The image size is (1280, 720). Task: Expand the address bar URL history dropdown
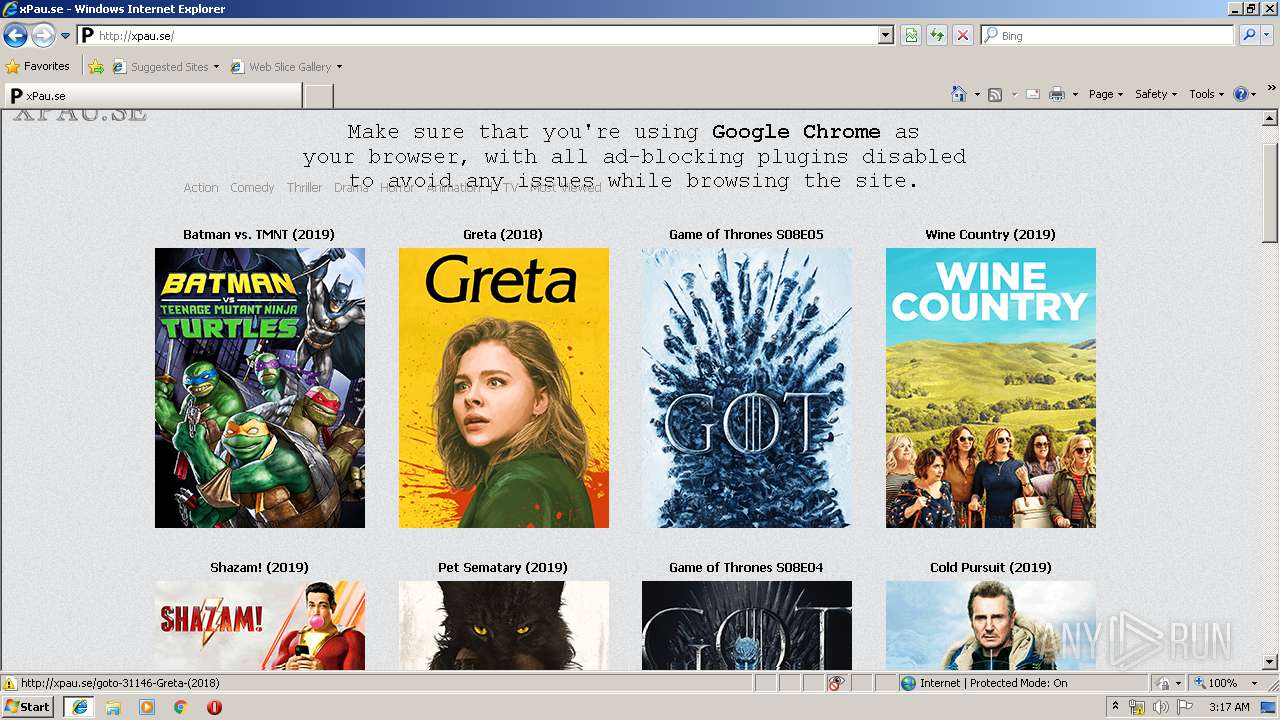(886, 35)
